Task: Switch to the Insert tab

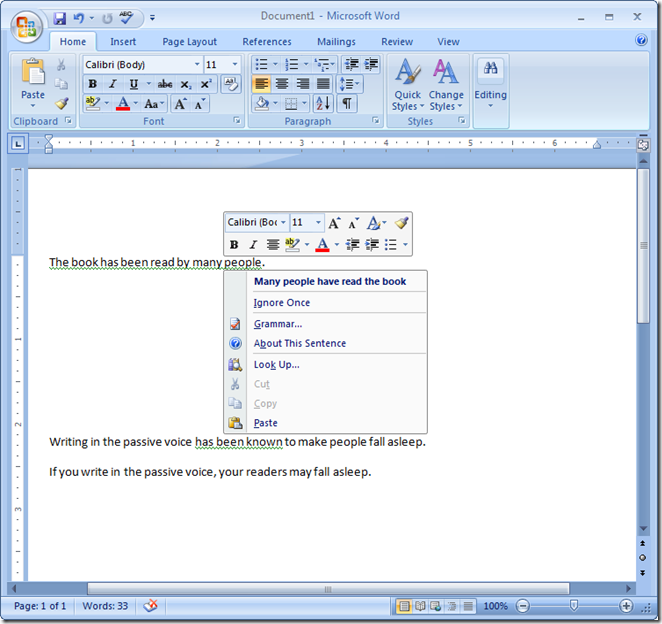Action: coord(123,41)
